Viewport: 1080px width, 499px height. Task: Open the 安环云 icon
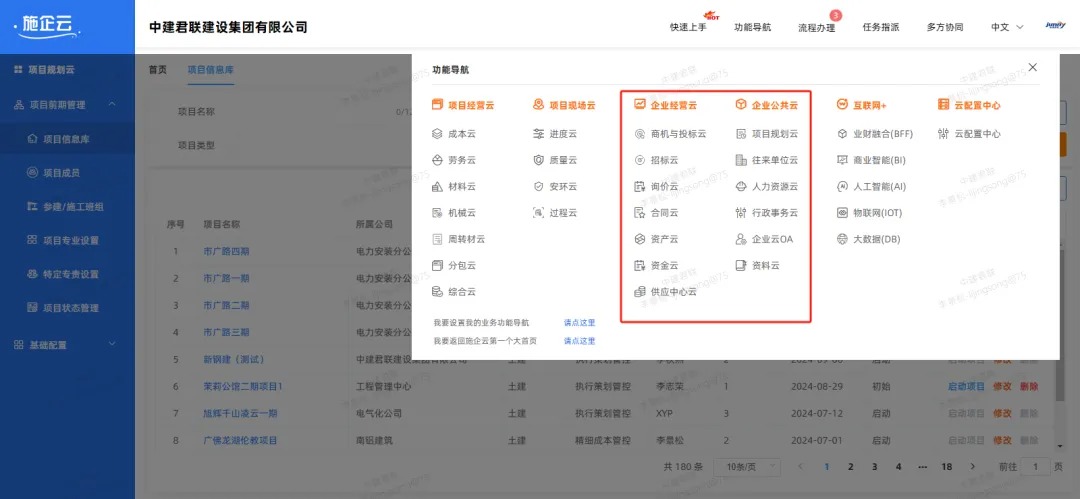click(539, 186)
